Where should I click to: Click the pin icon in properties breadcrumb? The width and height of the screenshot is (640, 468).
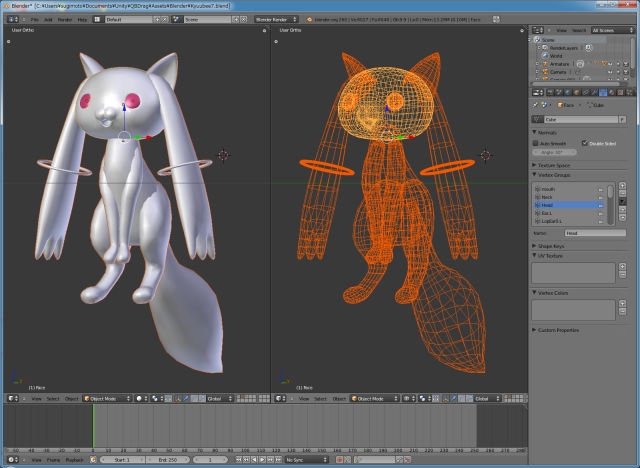click(535, 105)
